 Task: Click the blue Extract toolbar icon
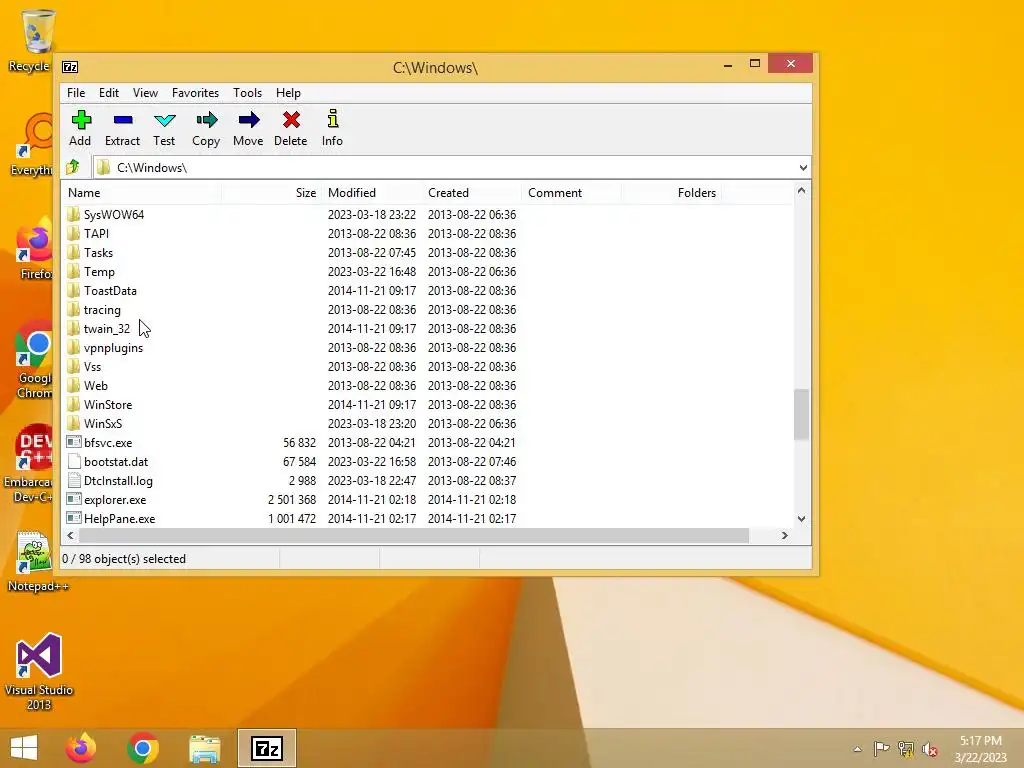pos(123,120)
